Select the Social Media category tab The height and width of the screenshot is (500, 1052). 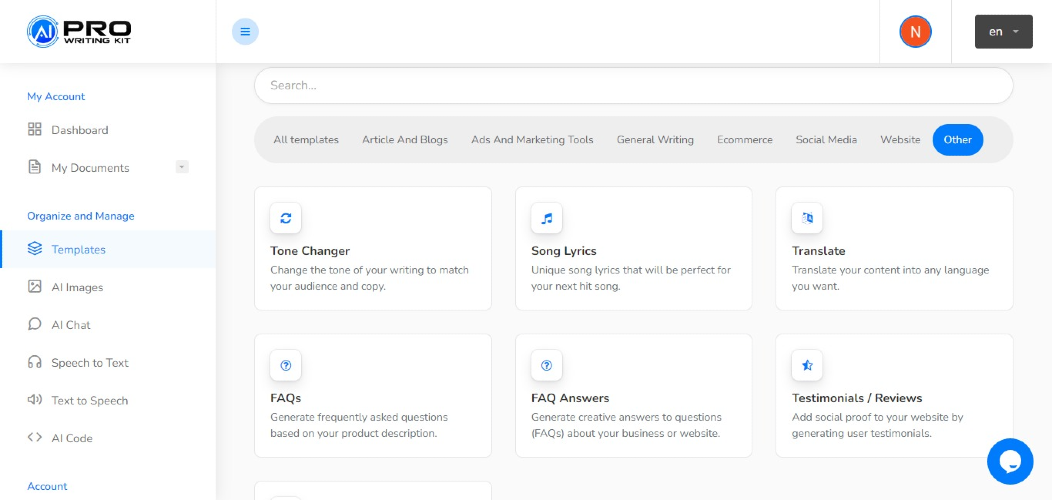tap(826, 140)
